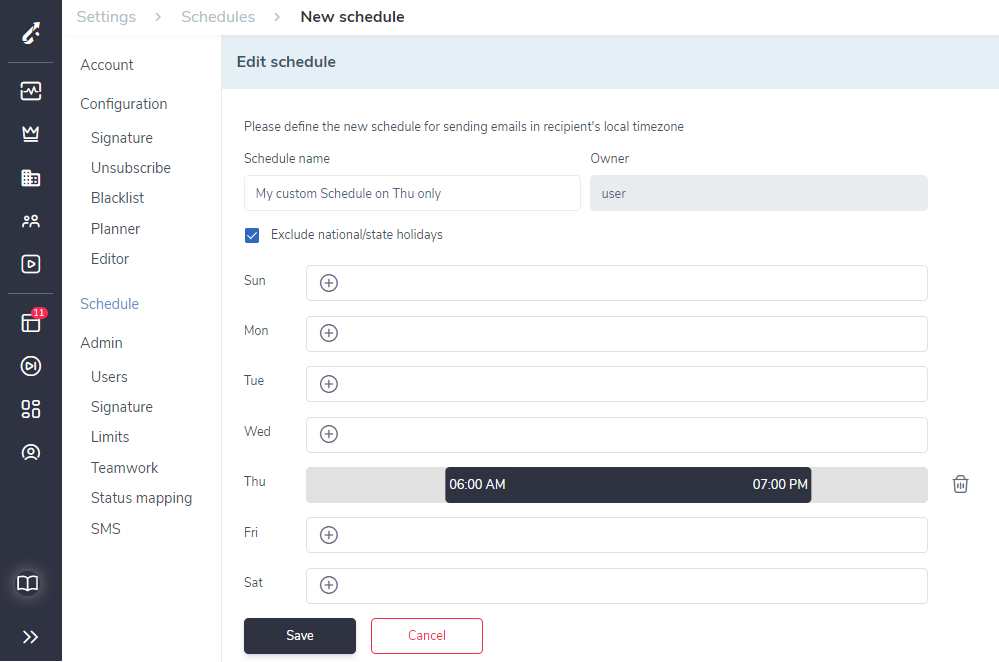The height and width of the screenshot is (662, 999).
Task: Select the Thursday 06:00 AM to 07:00 PM range bar
Action: tap(628, 485)
